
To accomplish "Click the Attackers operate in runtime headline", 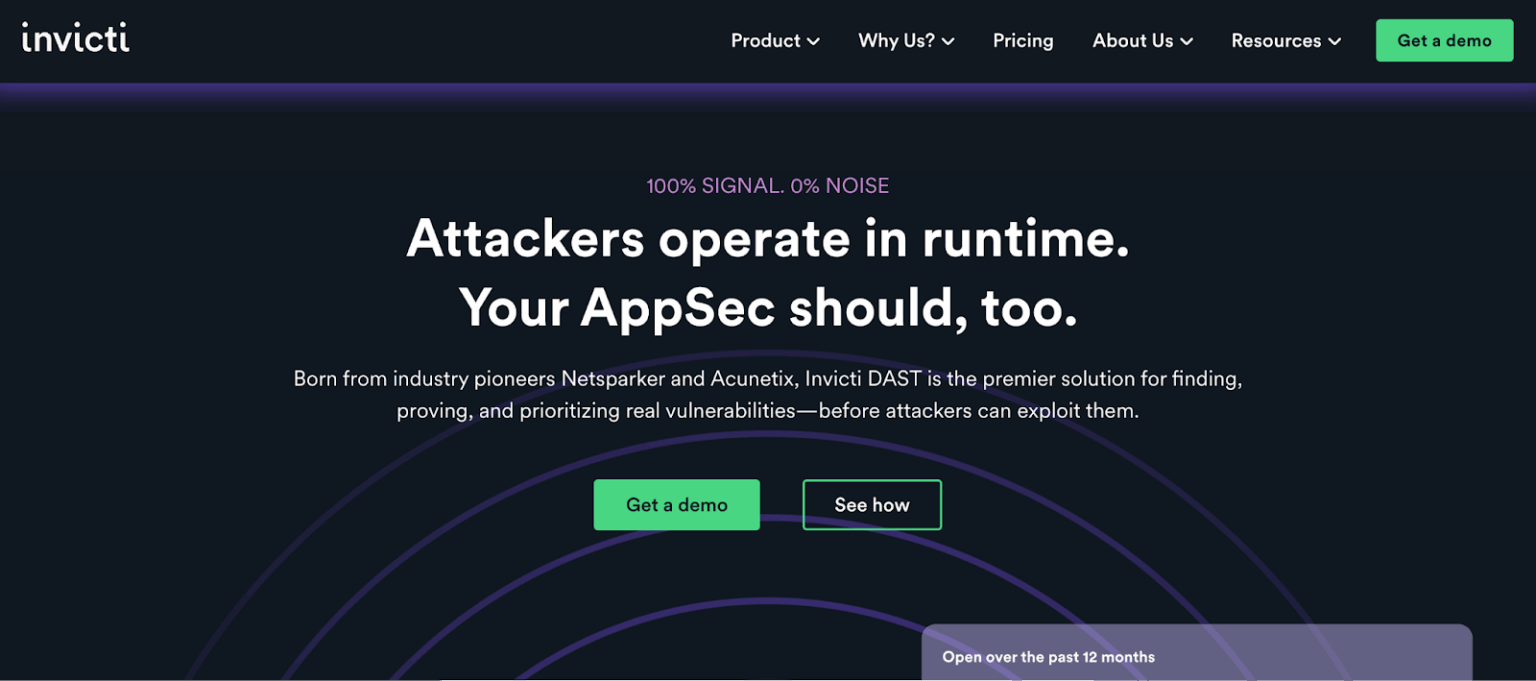I will click(768, 240).
